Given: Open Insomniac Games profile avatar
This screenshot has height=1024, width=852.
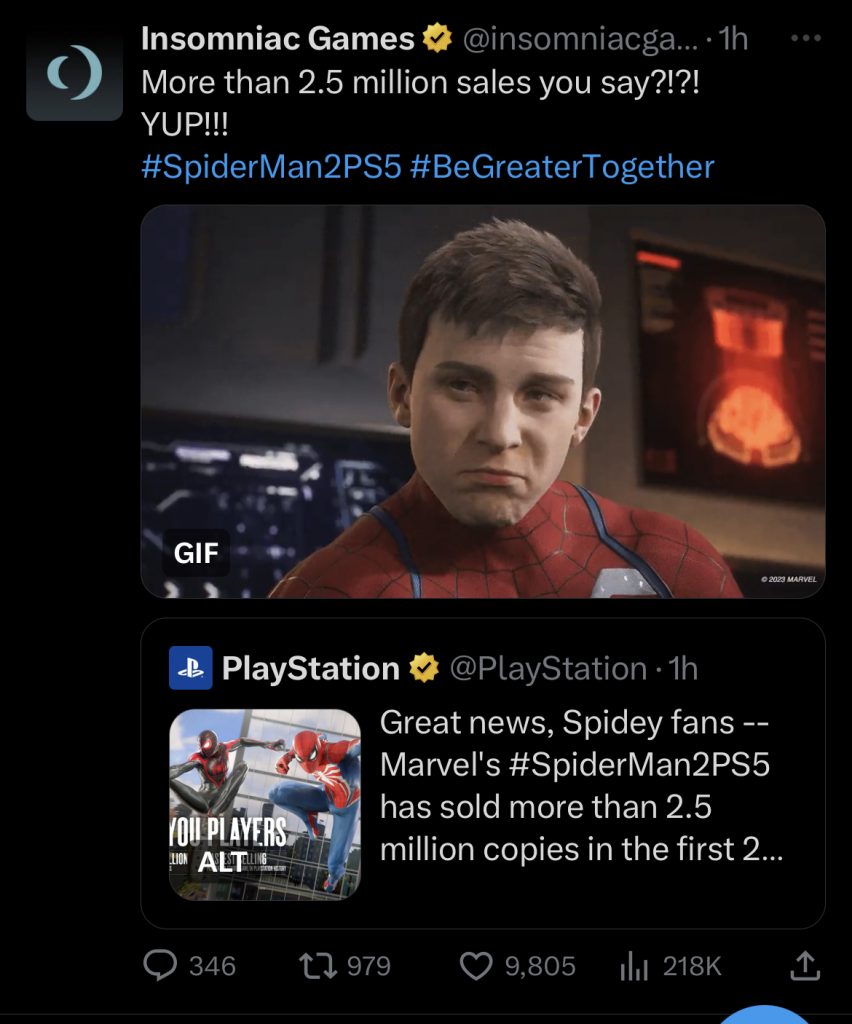Looking at the screenshot, I should (x=74, y=73).
